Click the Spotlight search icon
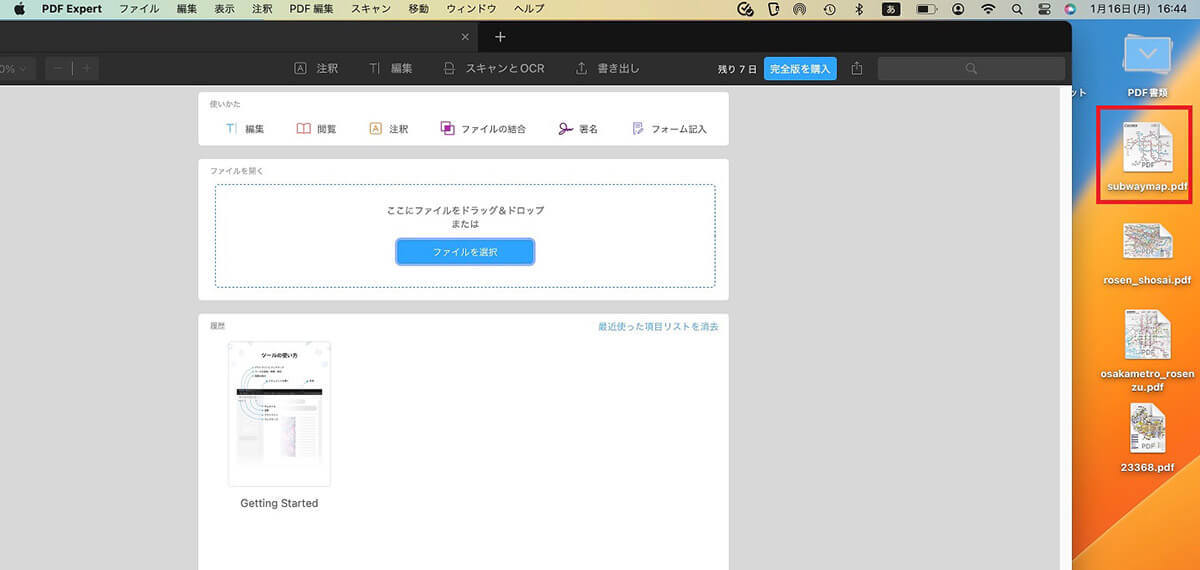 point(1017,9)
